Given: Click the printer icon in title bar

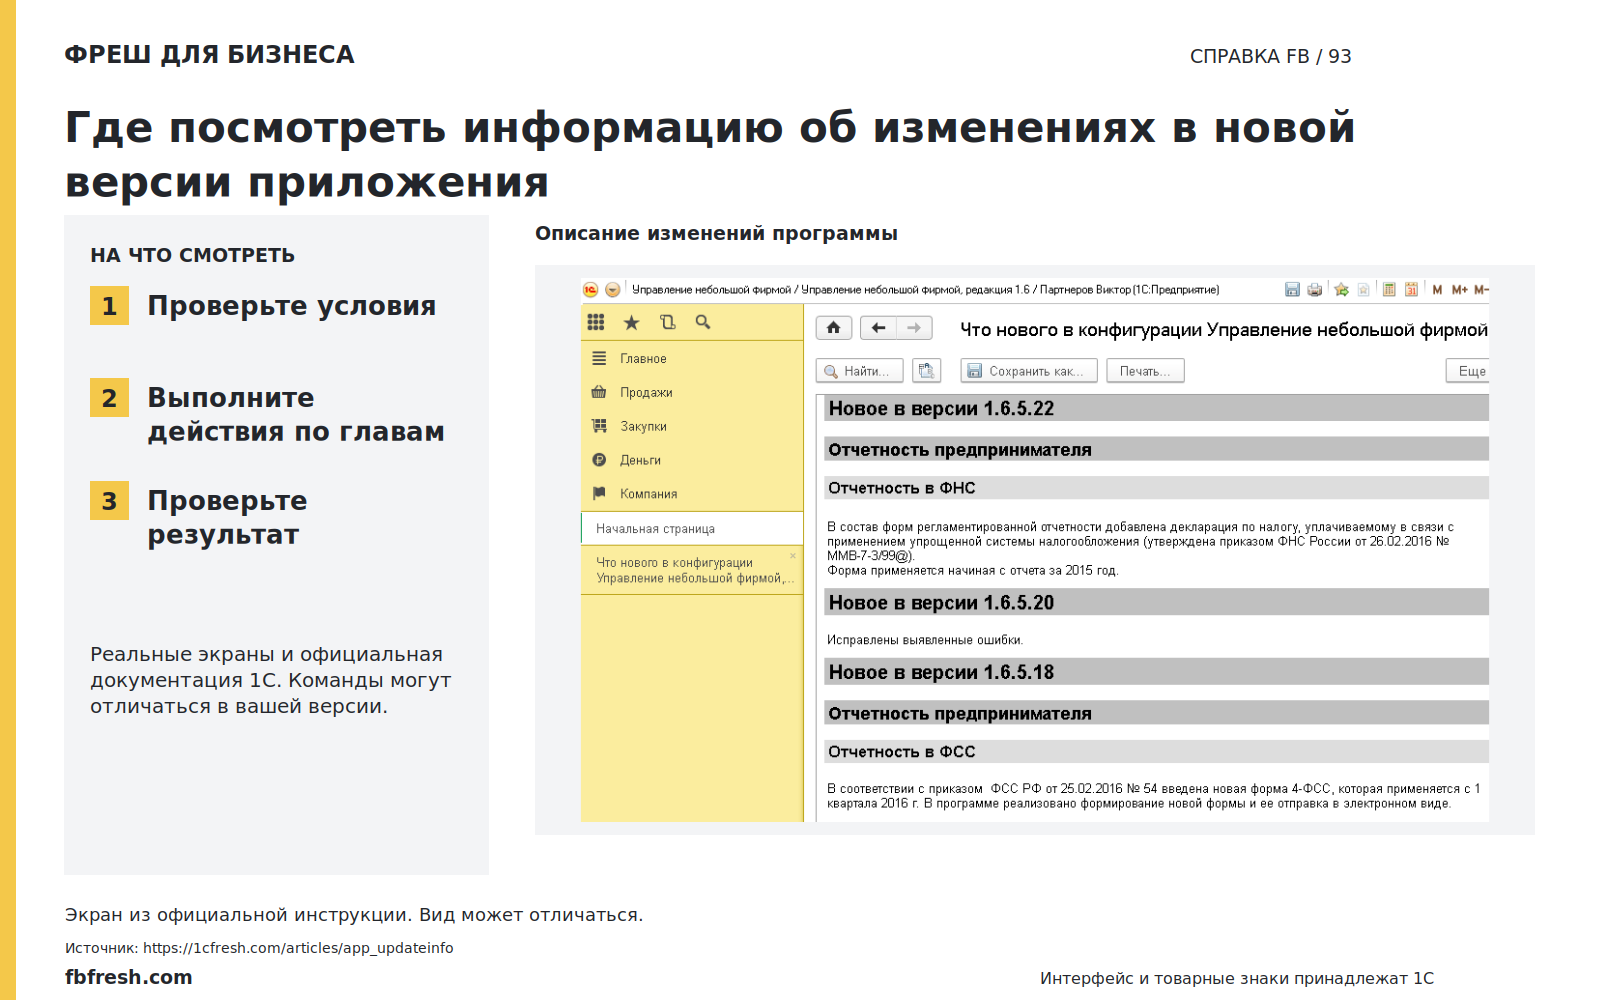Looking at the screenshot, I should (x=1315, y=290).
